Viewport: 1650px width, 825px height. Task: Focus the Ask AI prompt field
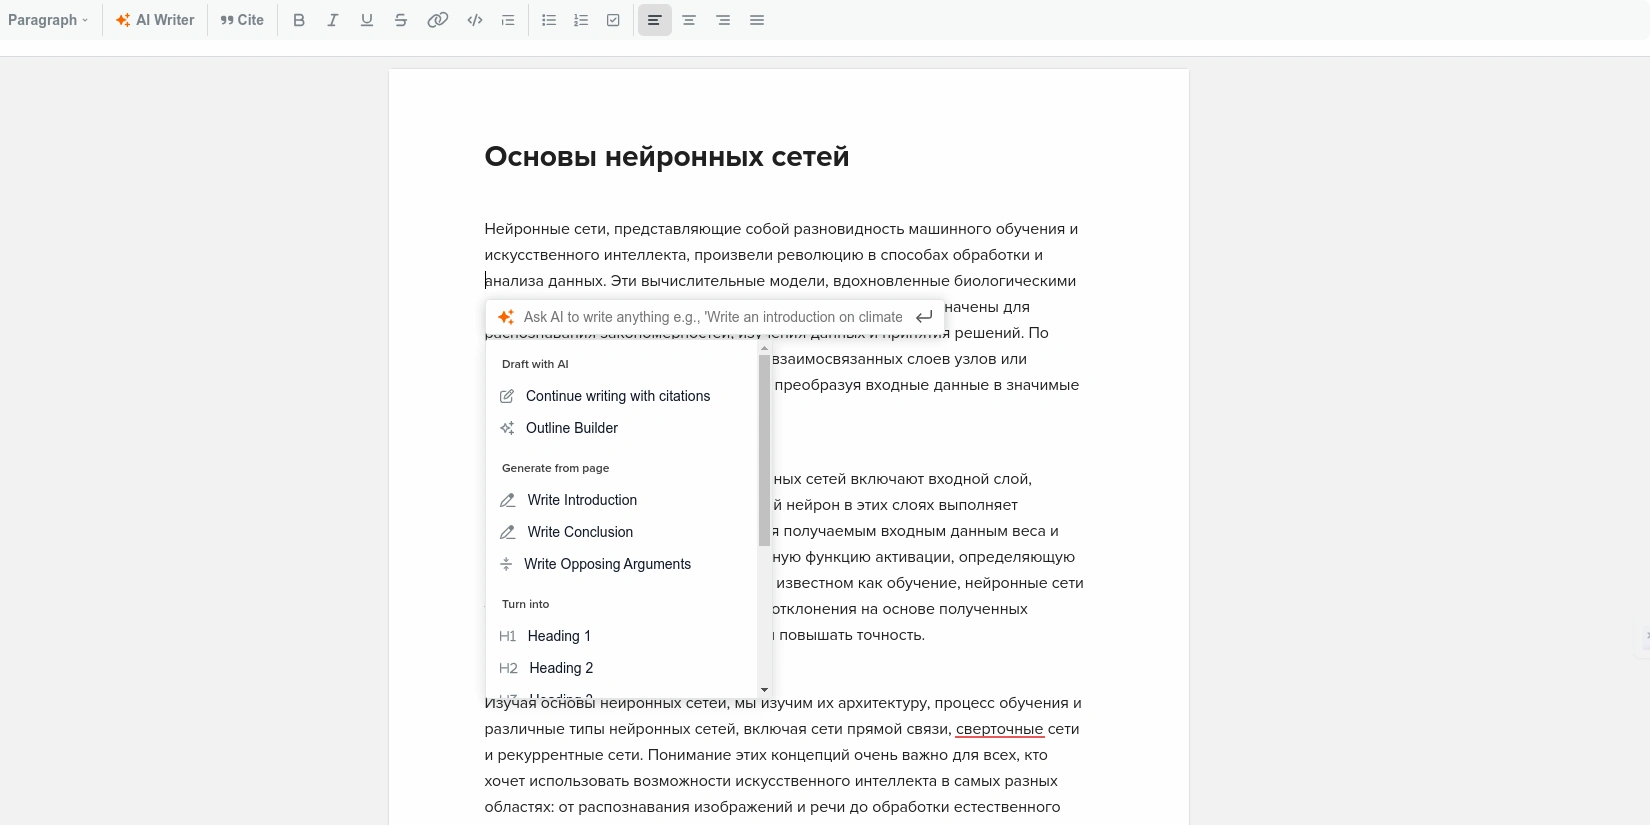coord(712,317)
